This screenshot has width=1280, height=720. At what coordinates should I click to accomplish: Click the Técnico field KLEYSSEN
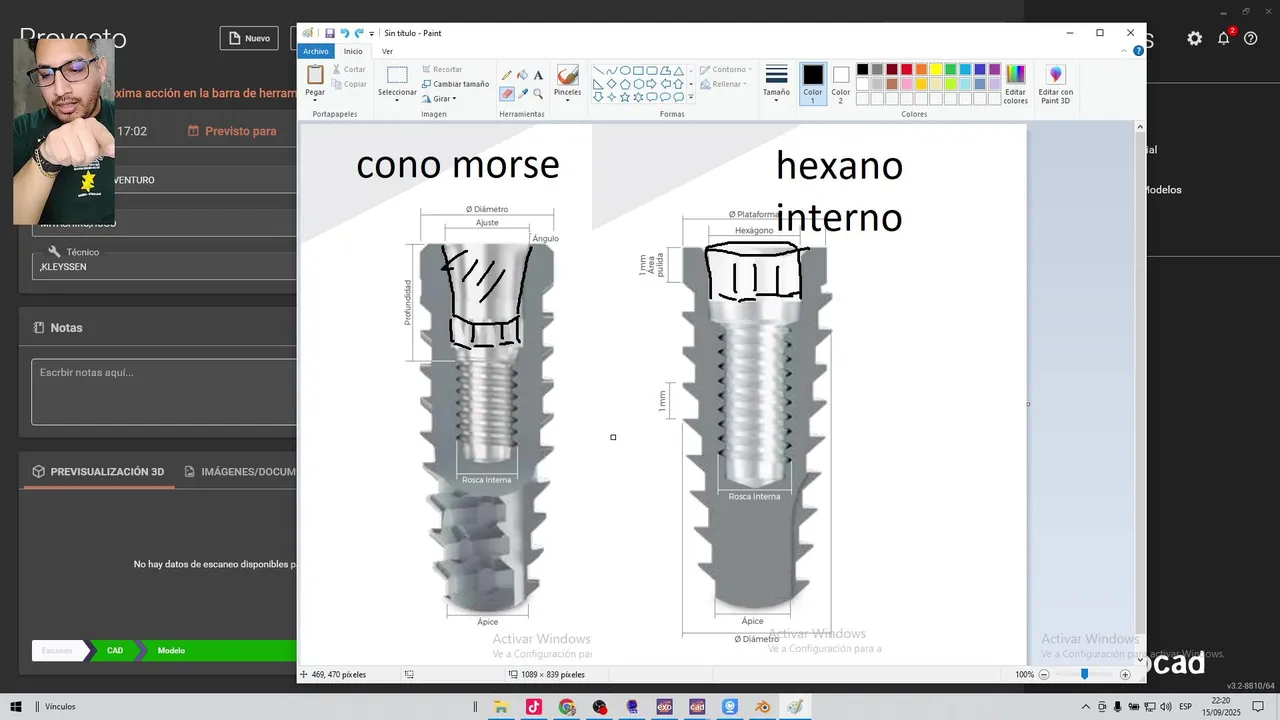(x=164, y=267)
